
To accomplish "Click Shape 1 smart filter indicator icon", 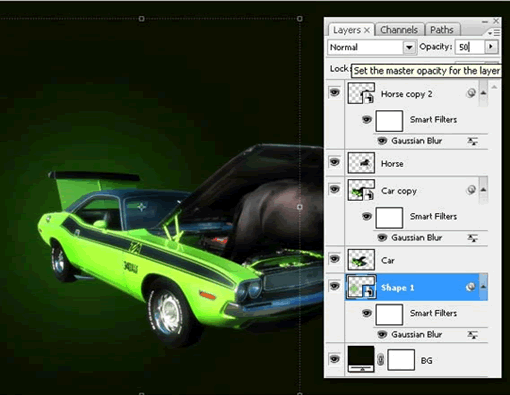I will [471, 286].
